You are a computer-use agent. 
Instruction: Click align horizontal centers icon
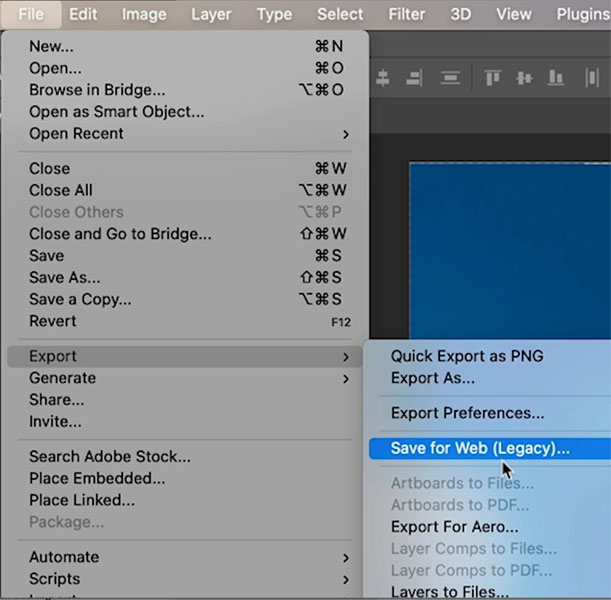click(x=383, y=78)
